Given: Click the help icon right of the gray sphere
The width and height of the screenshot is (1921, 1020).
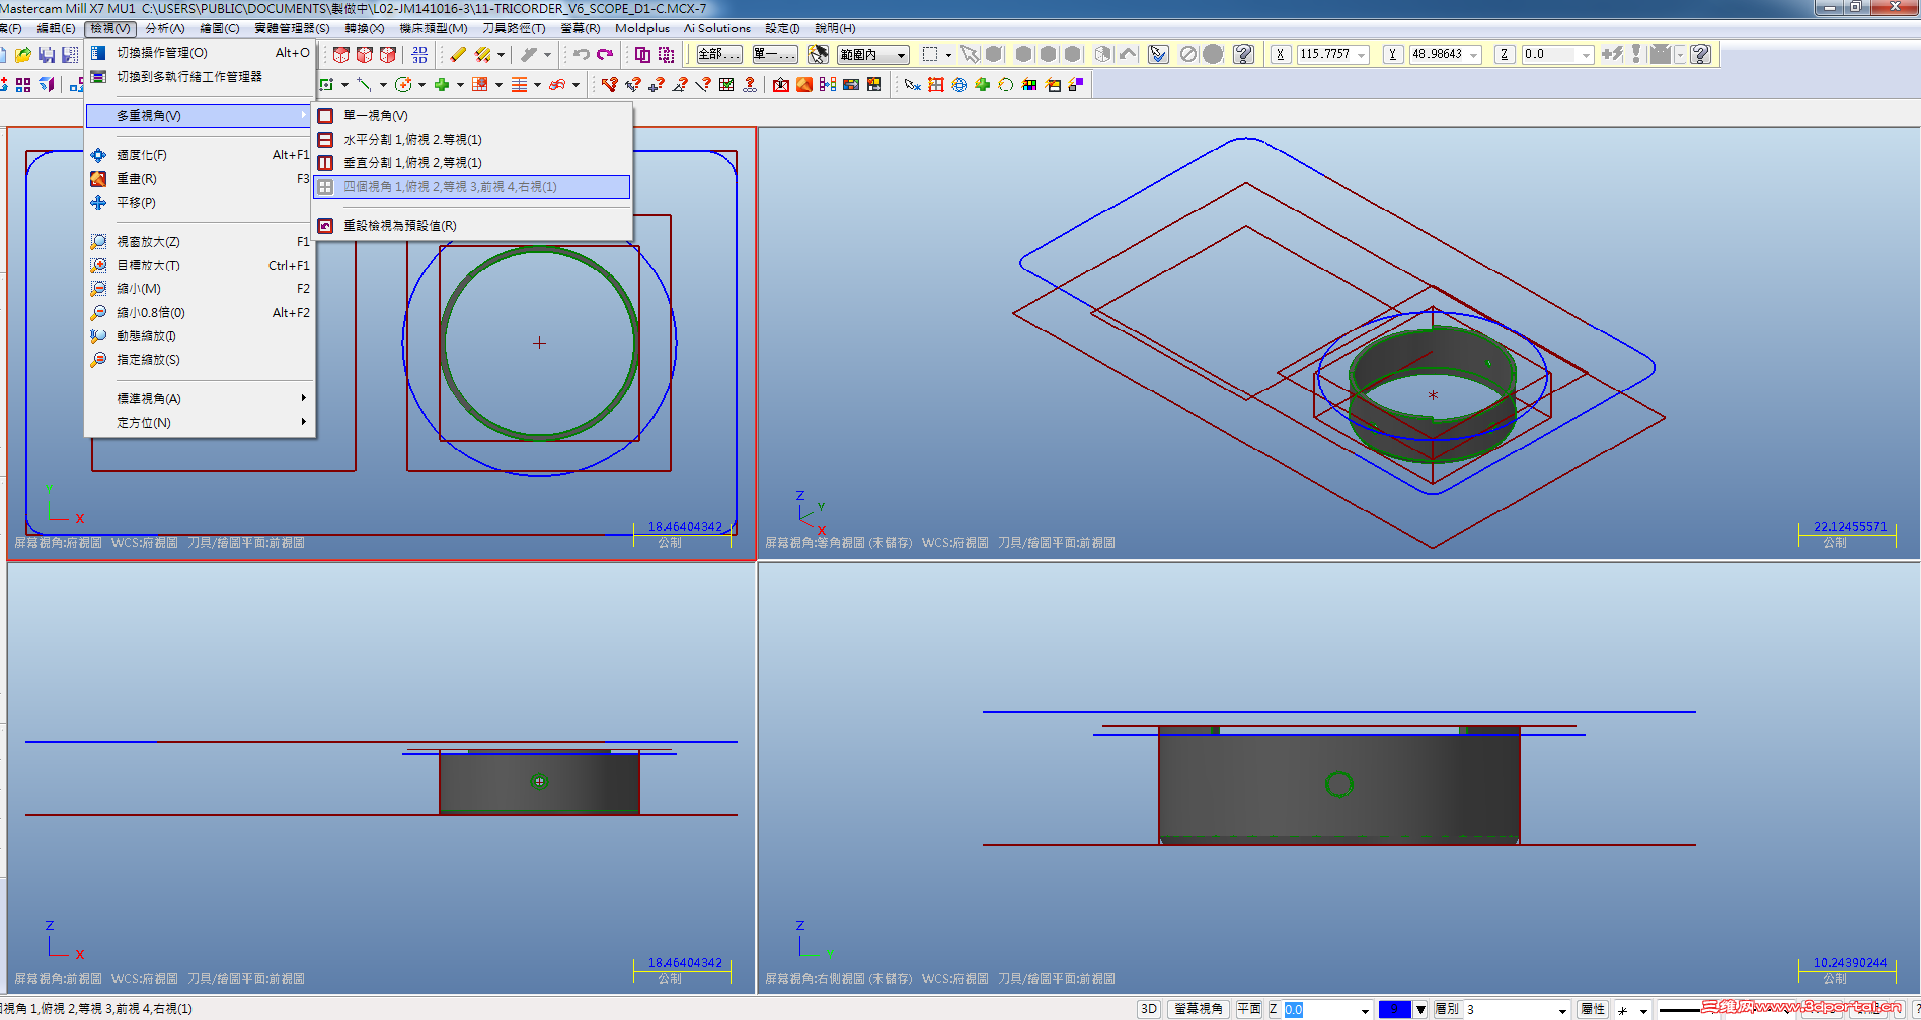Looking at the screenshot, I should pos(1243,54).
